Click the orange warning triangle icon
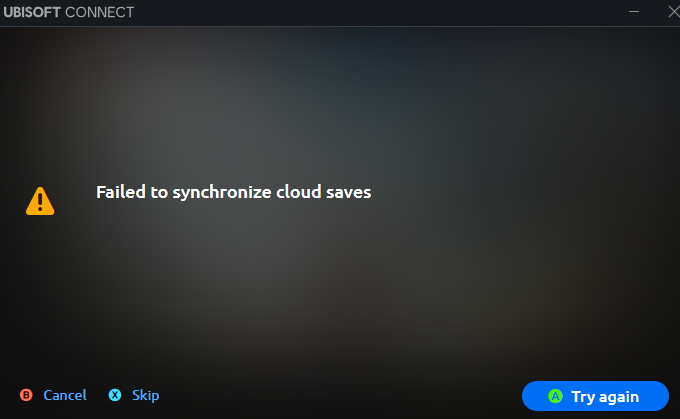Image resolution: width=680 pixels, height=419 pixels. [40, 201]
